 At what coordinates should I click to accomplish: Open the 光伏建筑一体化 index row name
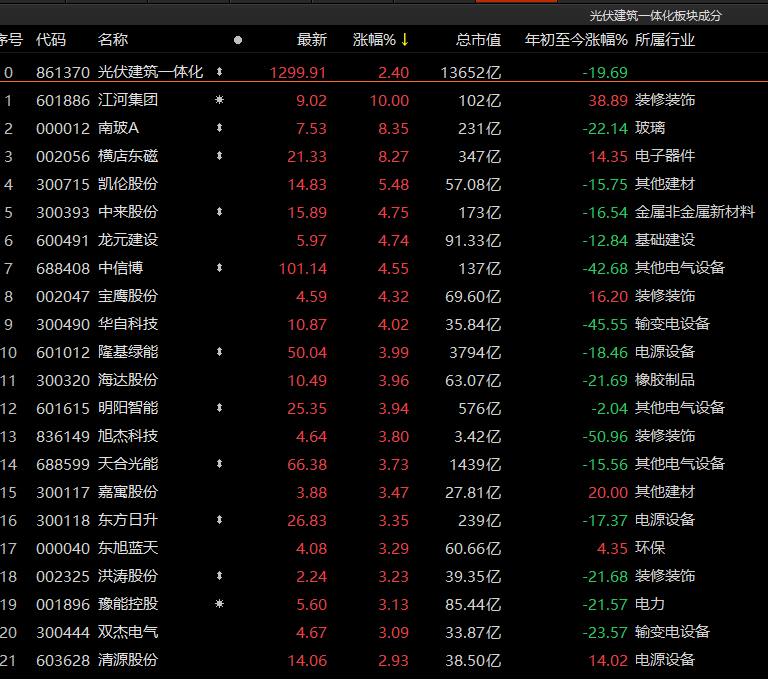[150, 72]
